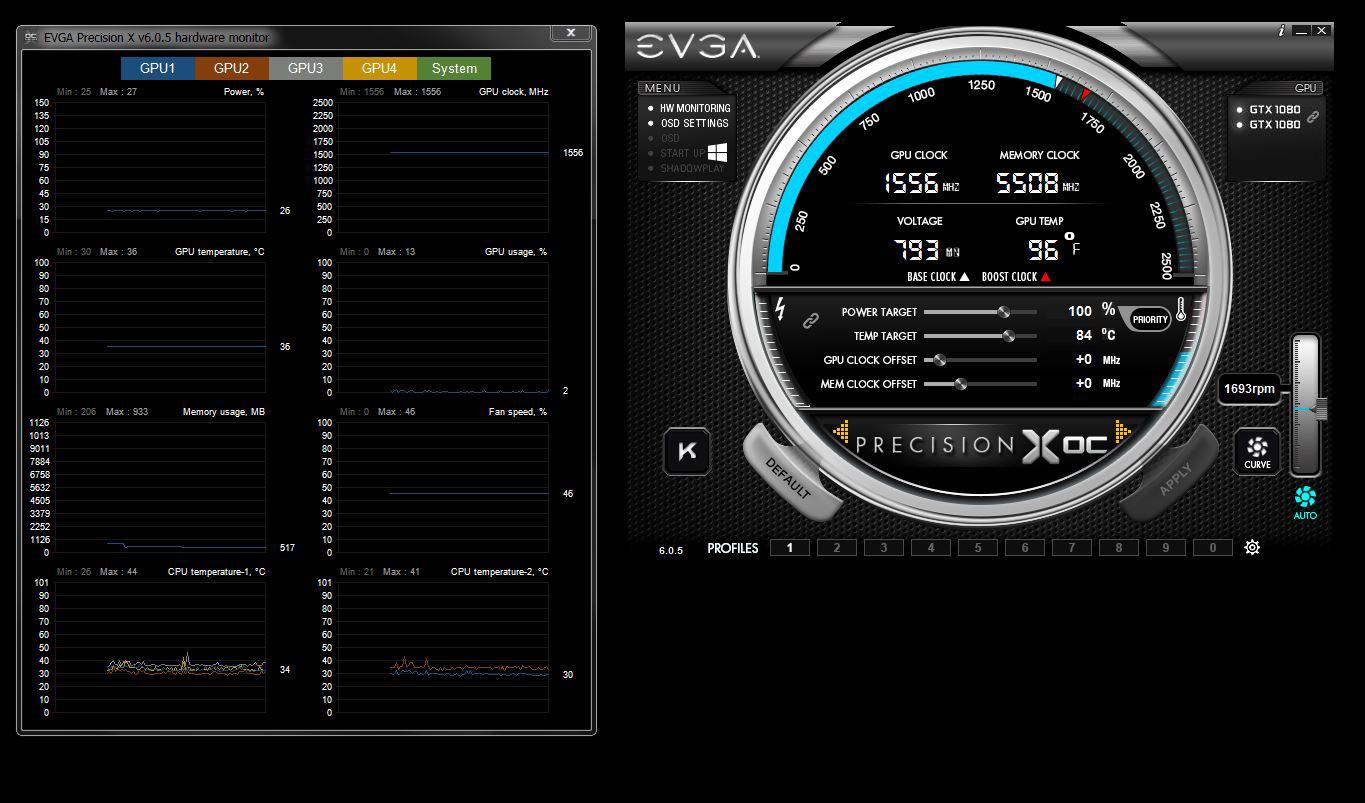The width and height of the screenshot is (1365, 803).
Task: Click the Temp Target slider handle
Action: [x=1008, y=336]
